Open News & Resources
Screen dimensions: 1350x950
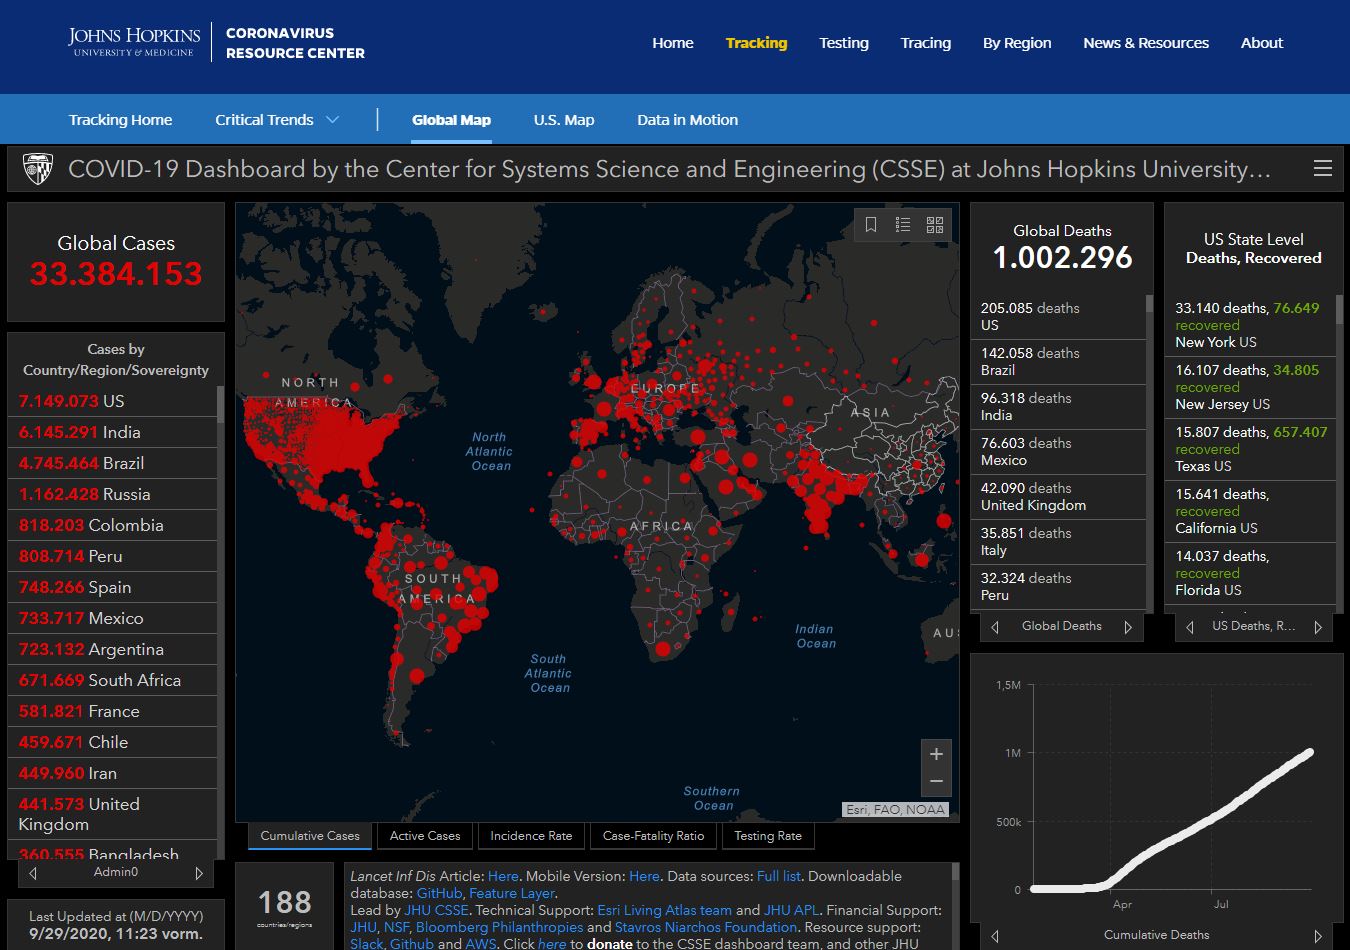coord(1146,43)
